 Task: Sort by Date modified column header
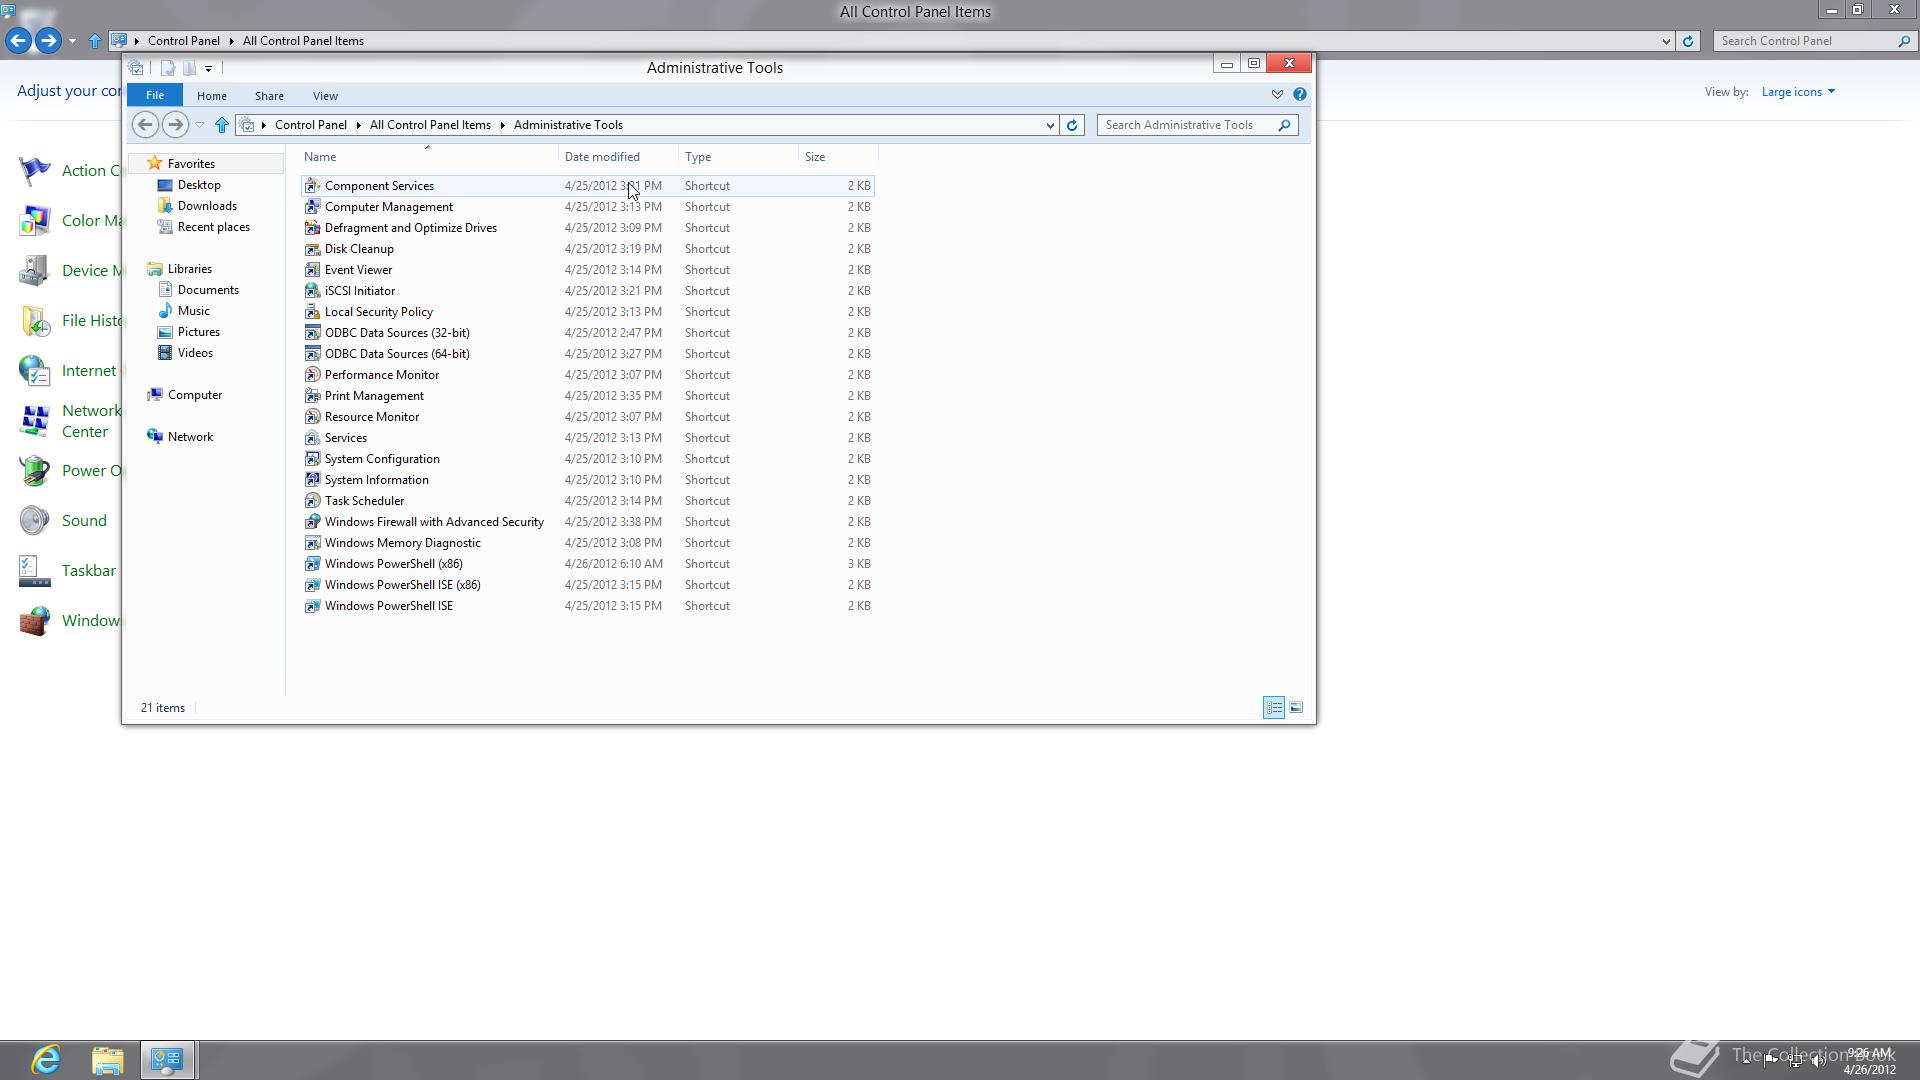click(x=618, y=157)
